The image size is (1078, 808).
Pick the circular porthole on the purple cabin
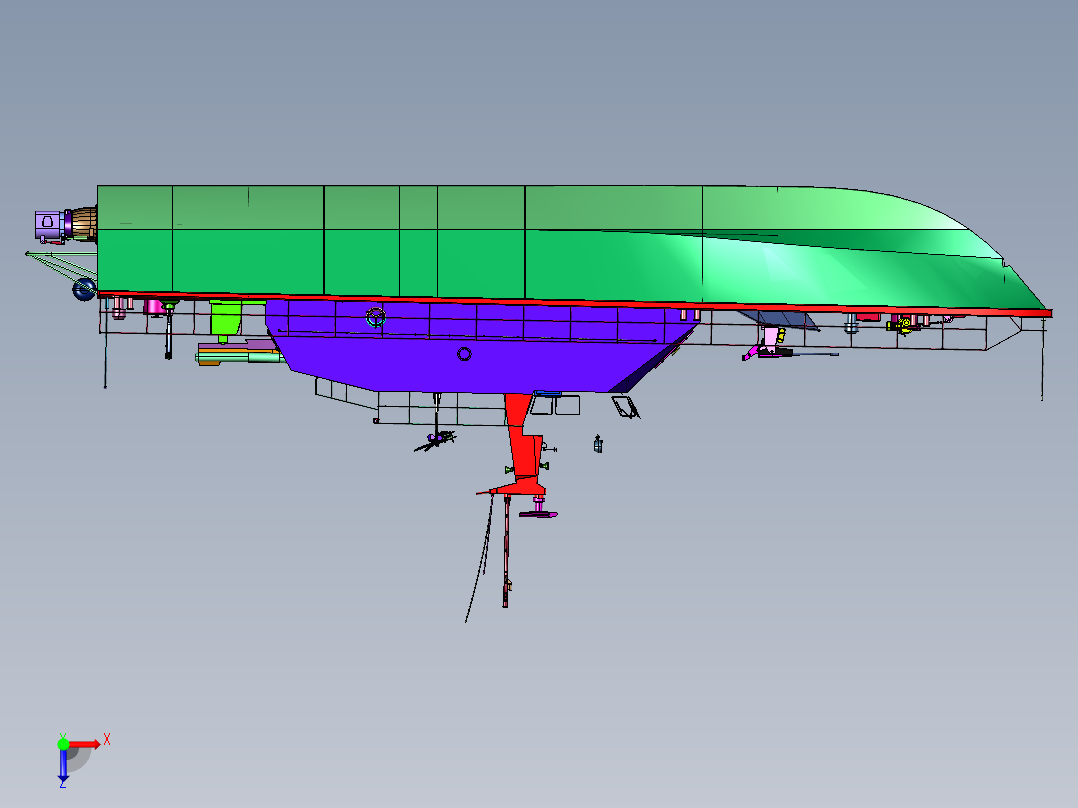(464, 354)
